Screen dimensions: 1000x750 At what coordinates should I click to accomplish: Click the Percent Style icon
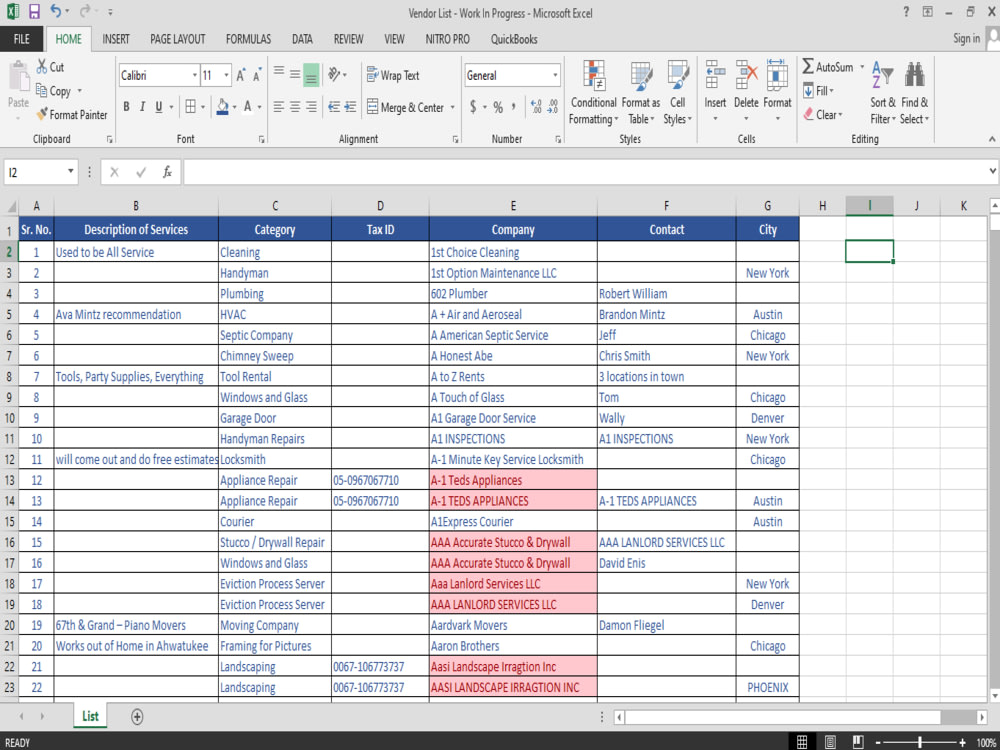[x=497, y=107]
